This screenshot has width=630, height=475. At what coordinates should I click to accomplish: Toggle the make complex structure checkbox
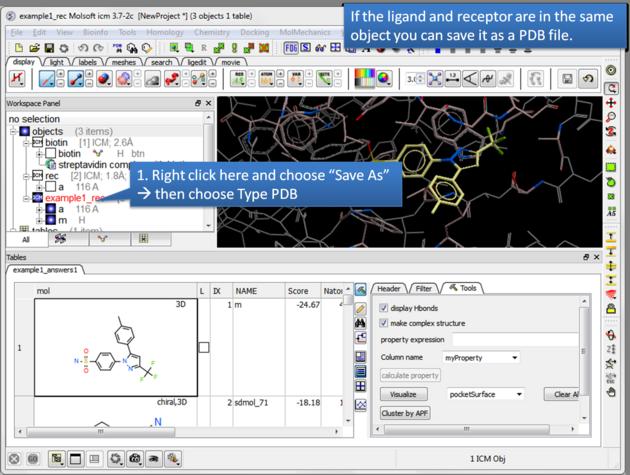pyautogui.click(x=384, y=323)
